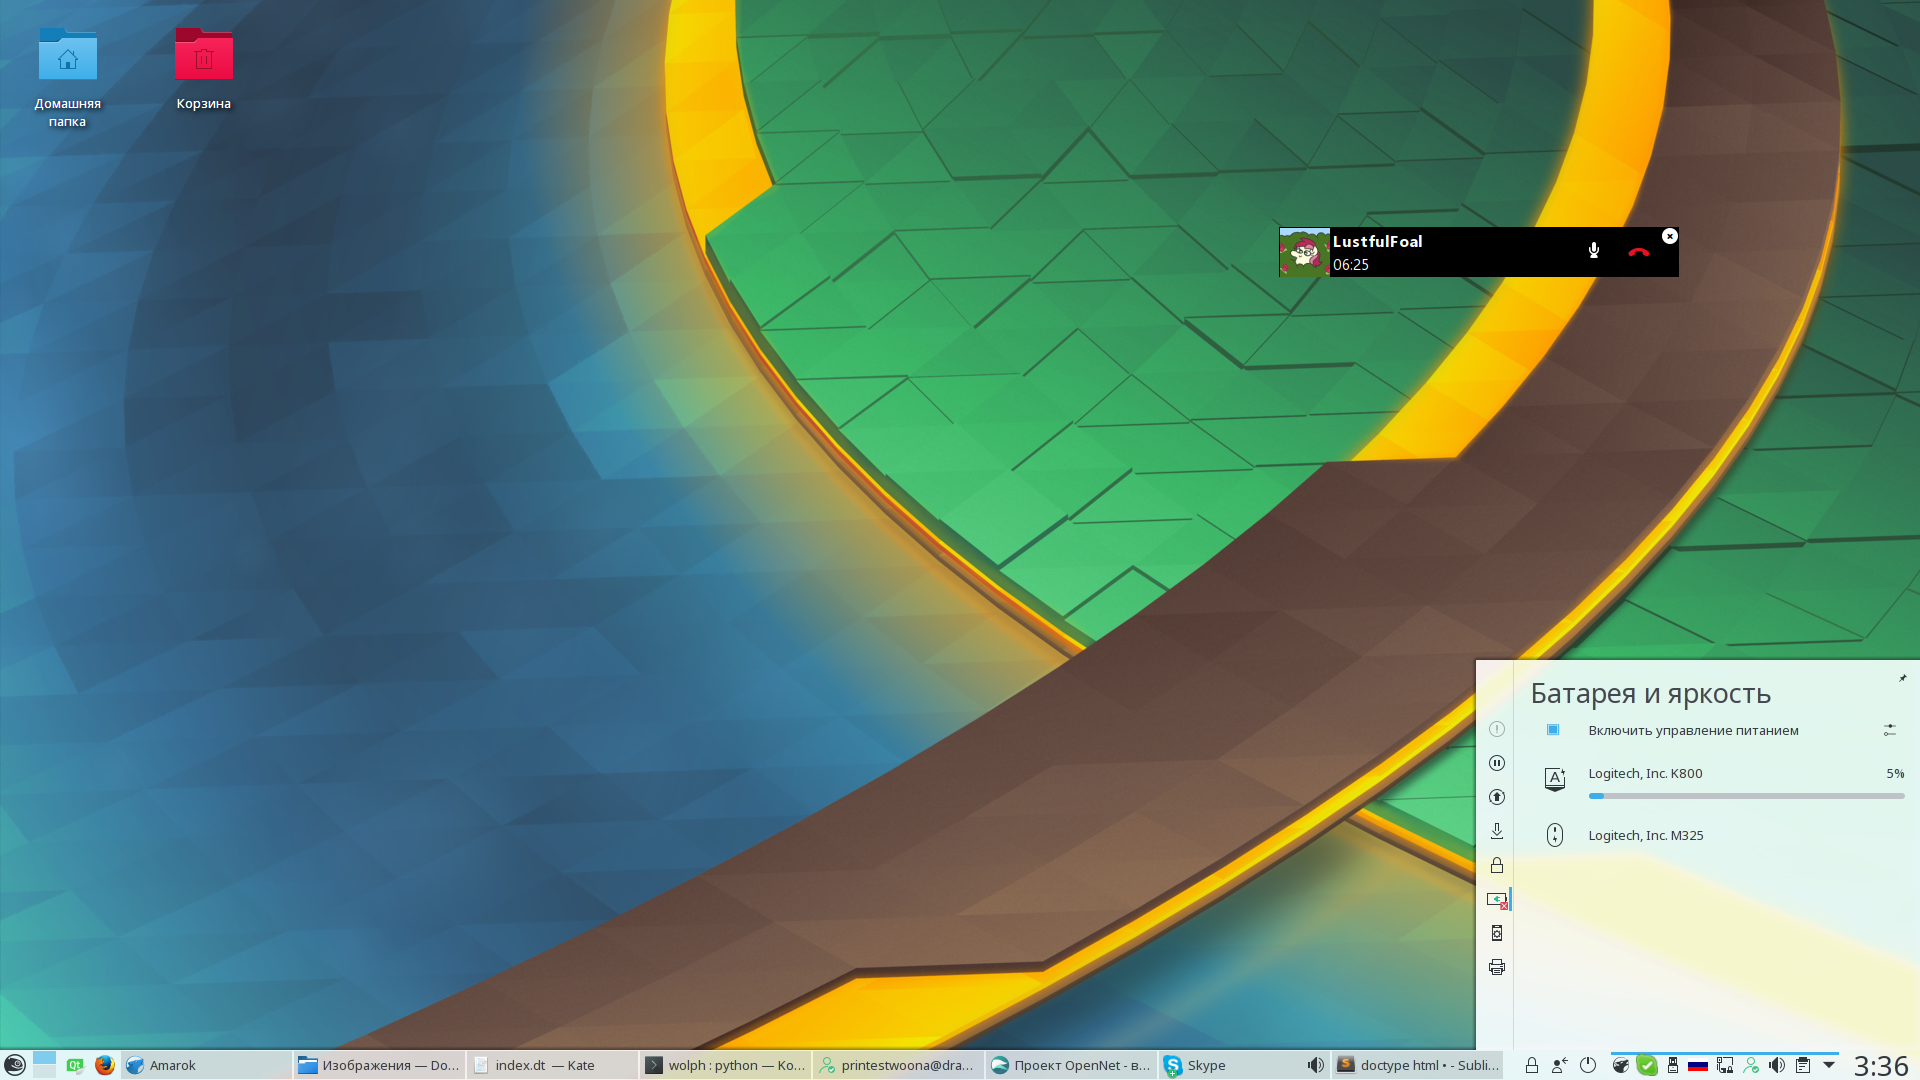Click the LustfulFoal avatar thumbnail
This screenshot has height=1080, width=1920.
click(x=1304, y=252)
